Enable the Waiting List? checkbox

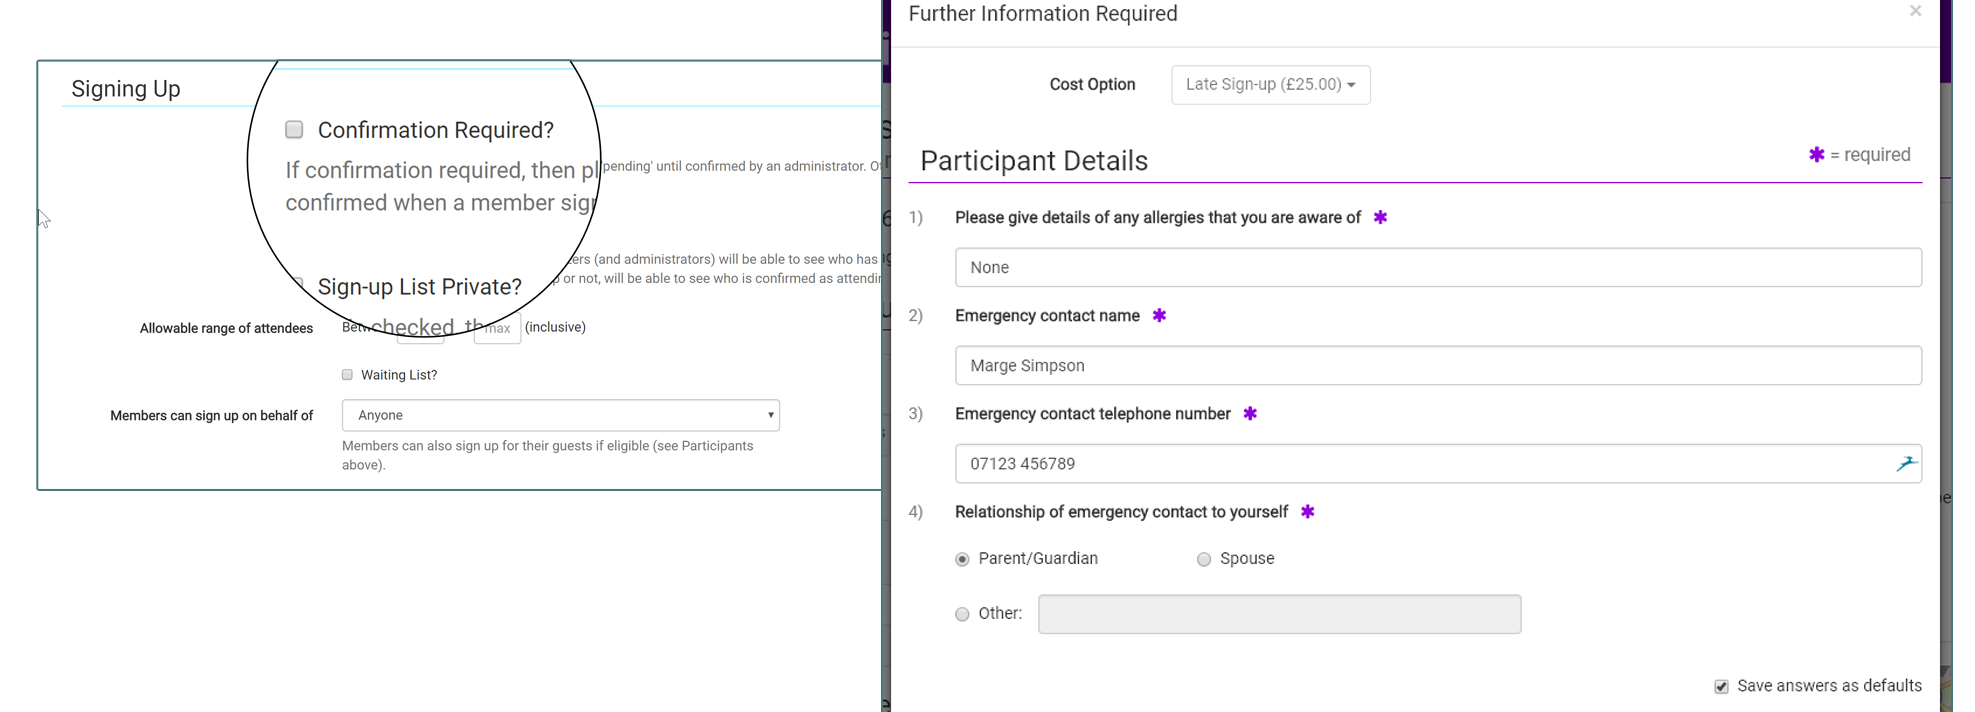click(x=347, y=375)
